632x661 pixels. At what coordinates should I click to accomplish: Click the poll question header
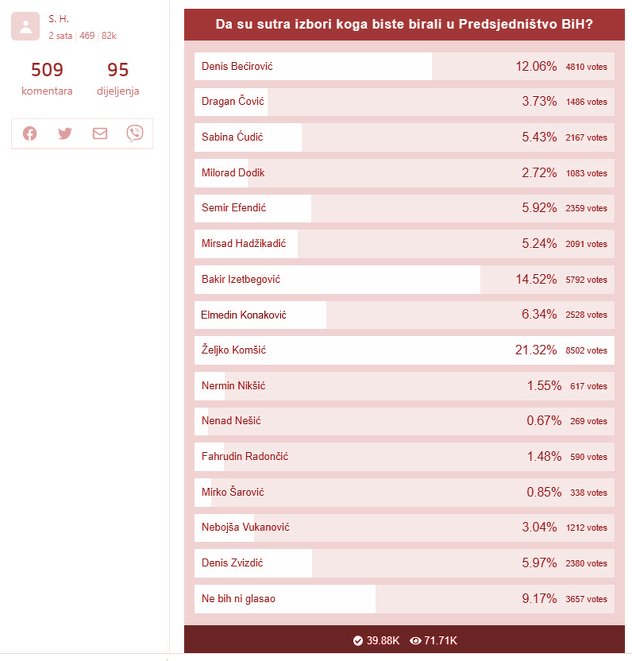pyautogui.click(x=404, y=24)
